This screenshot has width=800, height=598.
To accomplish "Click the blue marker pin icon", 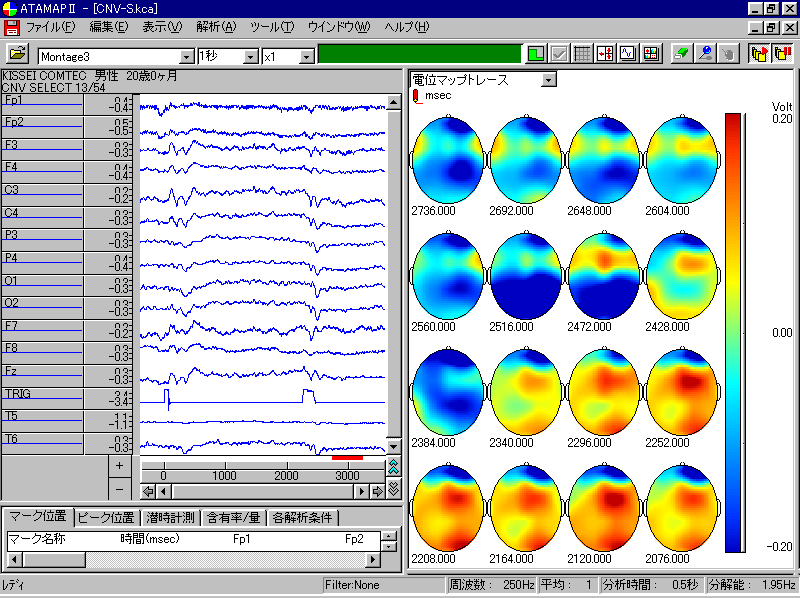I will 705,55.
